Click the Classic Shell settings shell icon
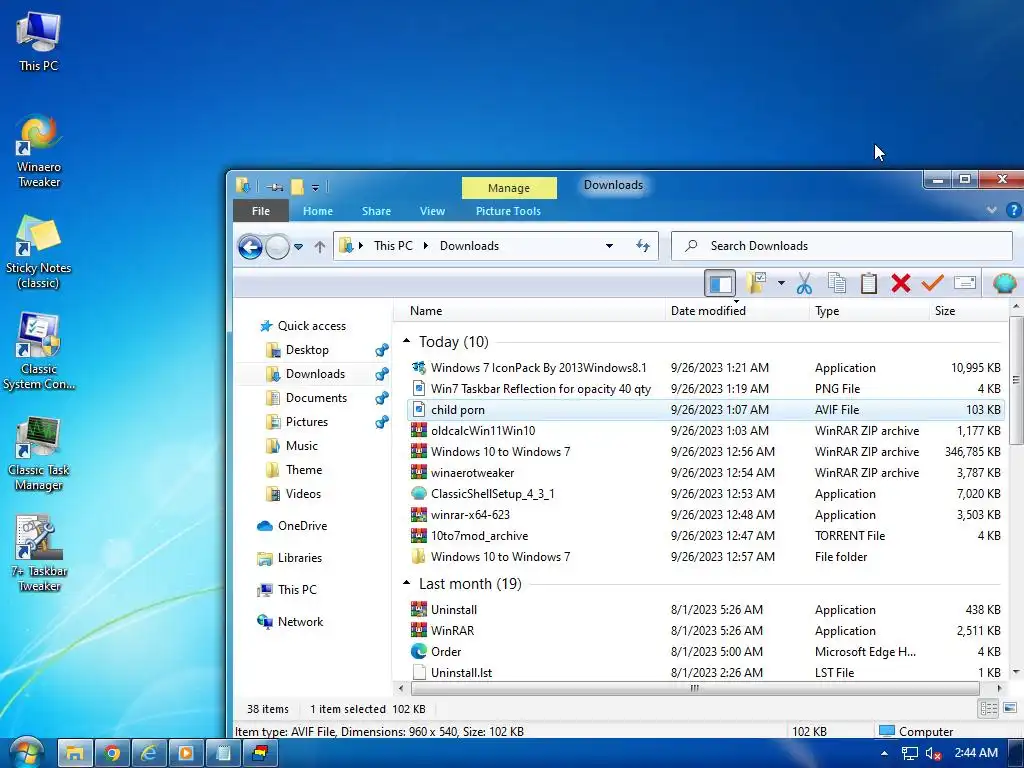 click(1004, 283)
